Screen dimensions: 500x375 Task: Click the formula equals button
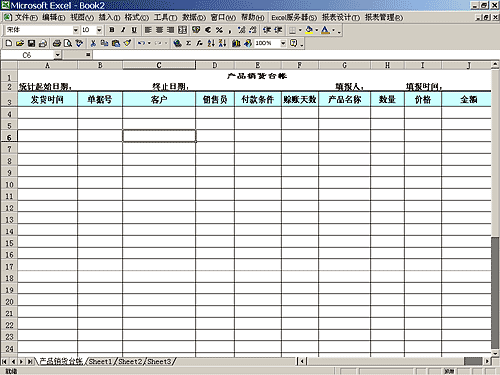88,55
